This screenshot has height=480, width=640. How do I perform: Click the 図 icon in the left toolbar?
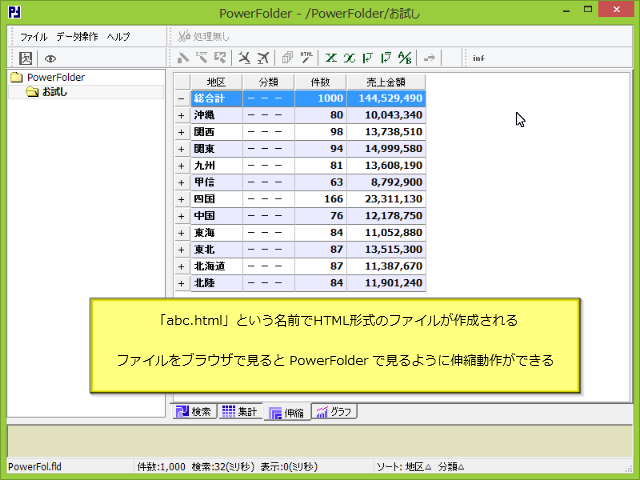[x=26, y=58]
